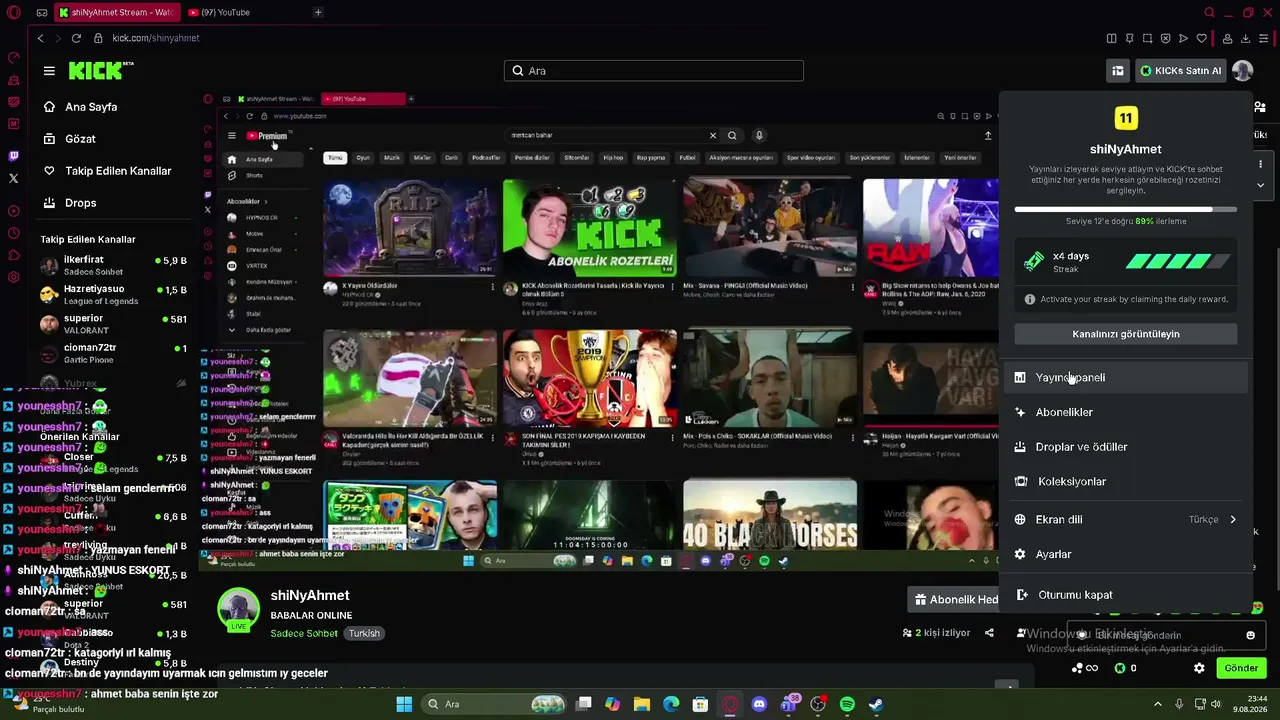Screen dimensions: 1280x720
Task: Open followed channel ilkerfirat
Action: coord(113,266)
